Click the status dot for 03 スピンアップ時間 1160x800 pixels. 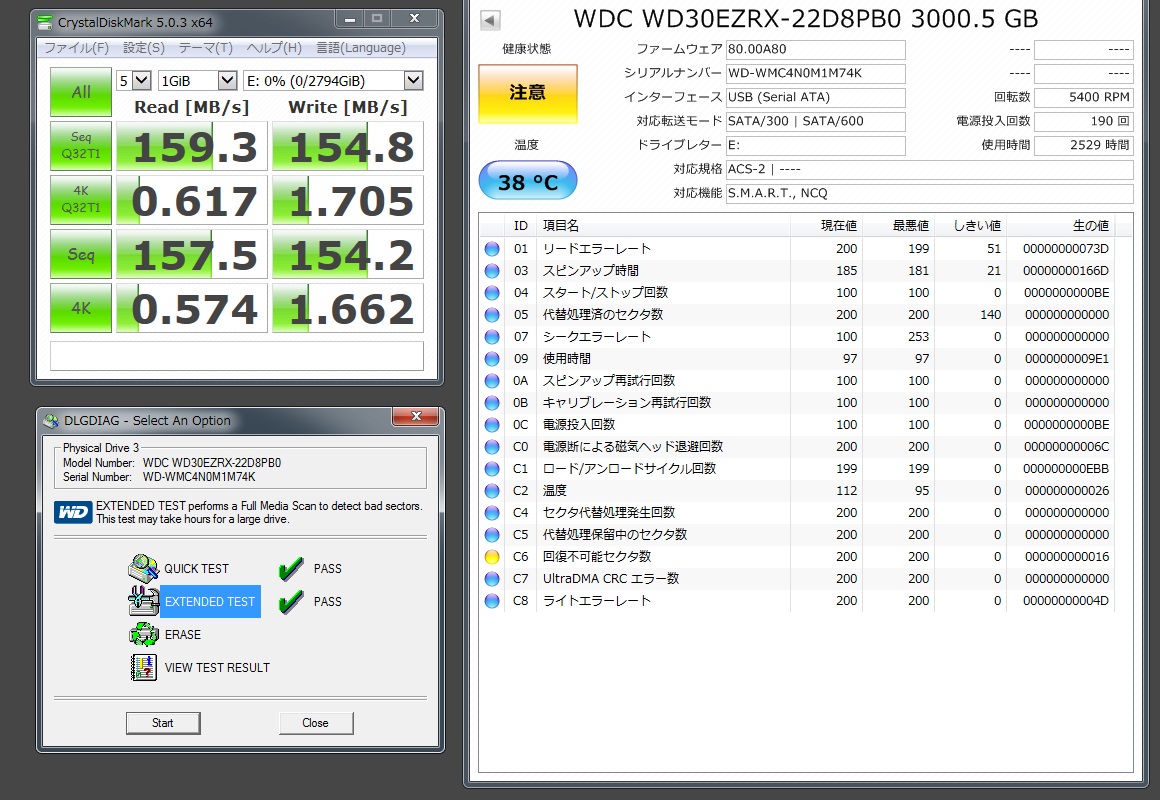coord(492,271)
